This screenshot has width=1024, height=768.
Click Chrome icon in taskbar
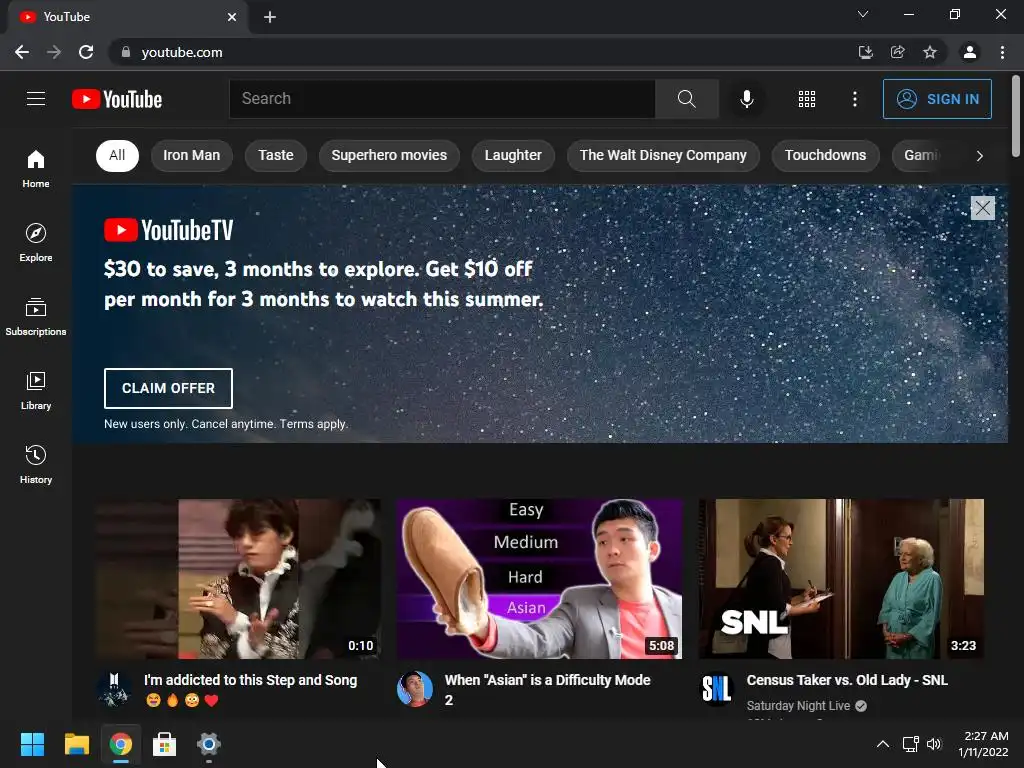tap(121, 744)
